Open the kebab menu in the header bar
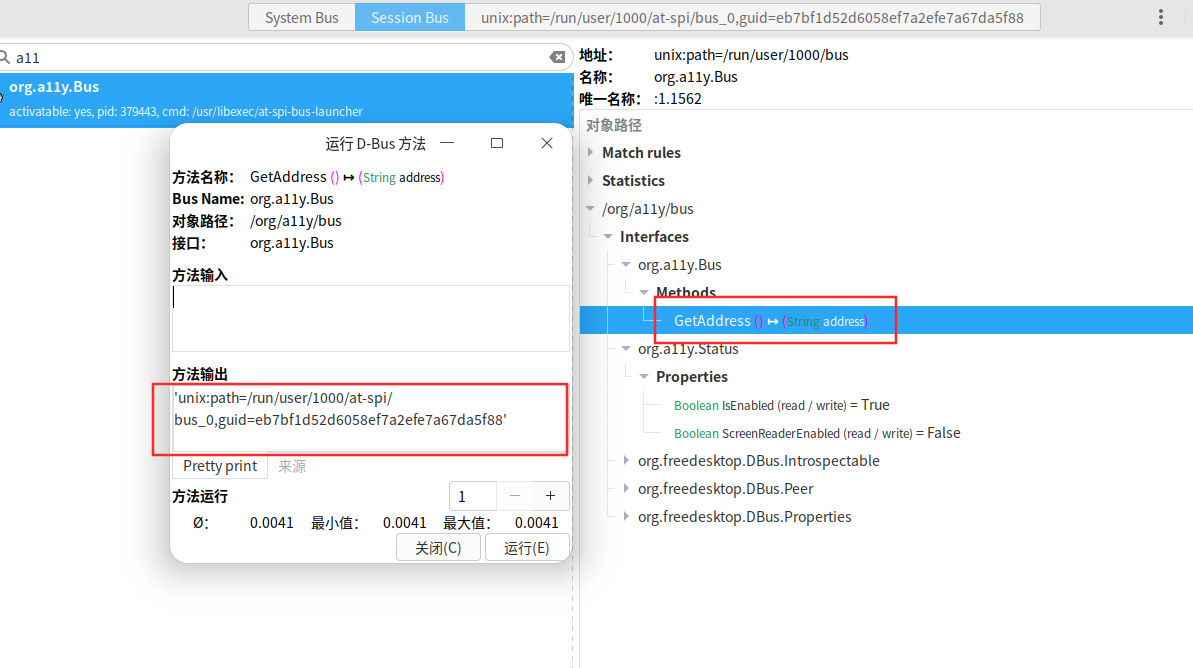Screen dimensions: 1193x668 coord(1161,17)
